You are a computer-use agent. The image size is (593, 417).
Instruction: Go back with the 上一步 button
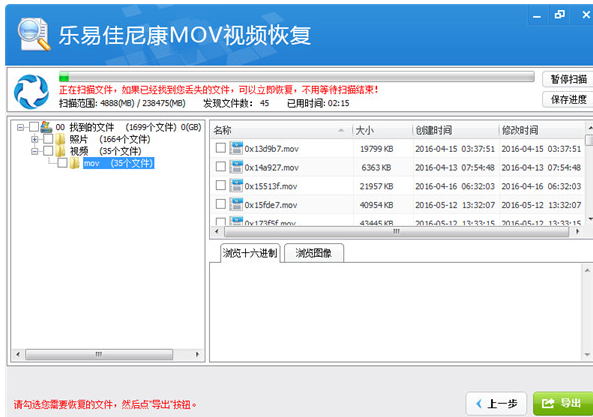point(497,404)
